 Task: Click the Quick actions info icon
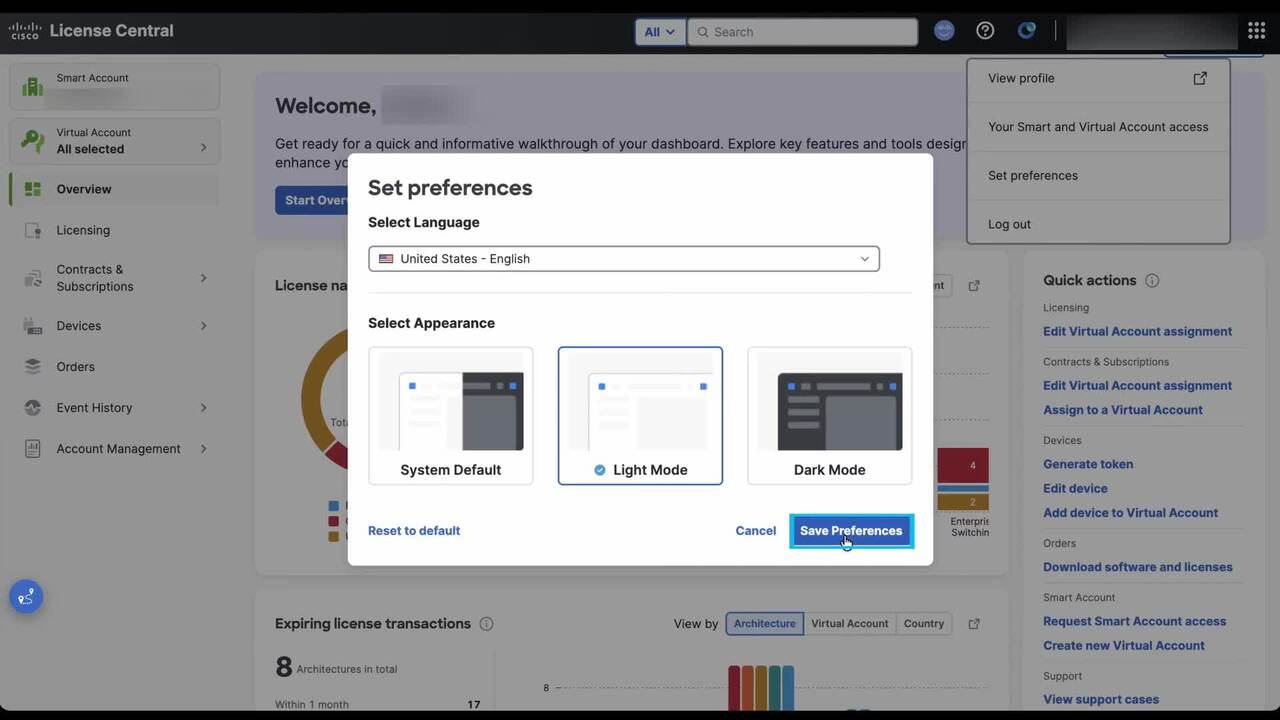pyautogui.click(x=1152, y=281)
